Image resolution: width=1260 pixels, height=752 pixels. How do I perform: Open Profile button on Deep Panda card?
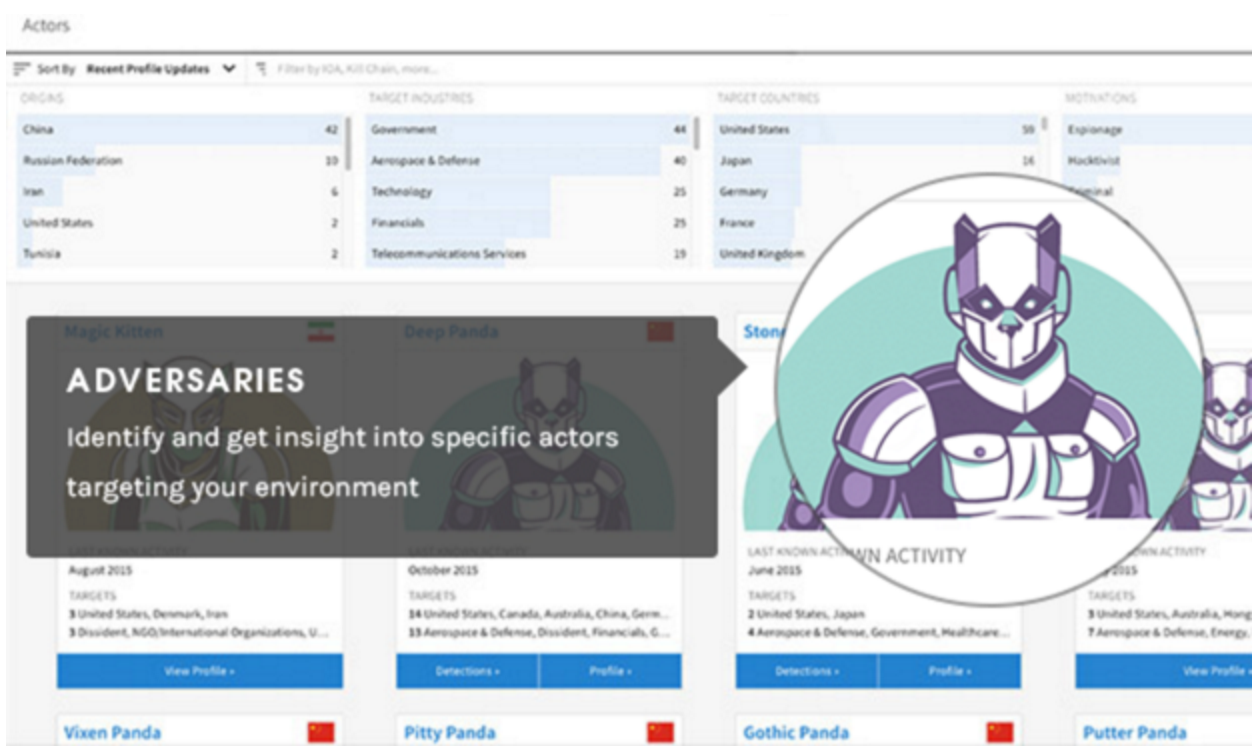pos(610,671)
